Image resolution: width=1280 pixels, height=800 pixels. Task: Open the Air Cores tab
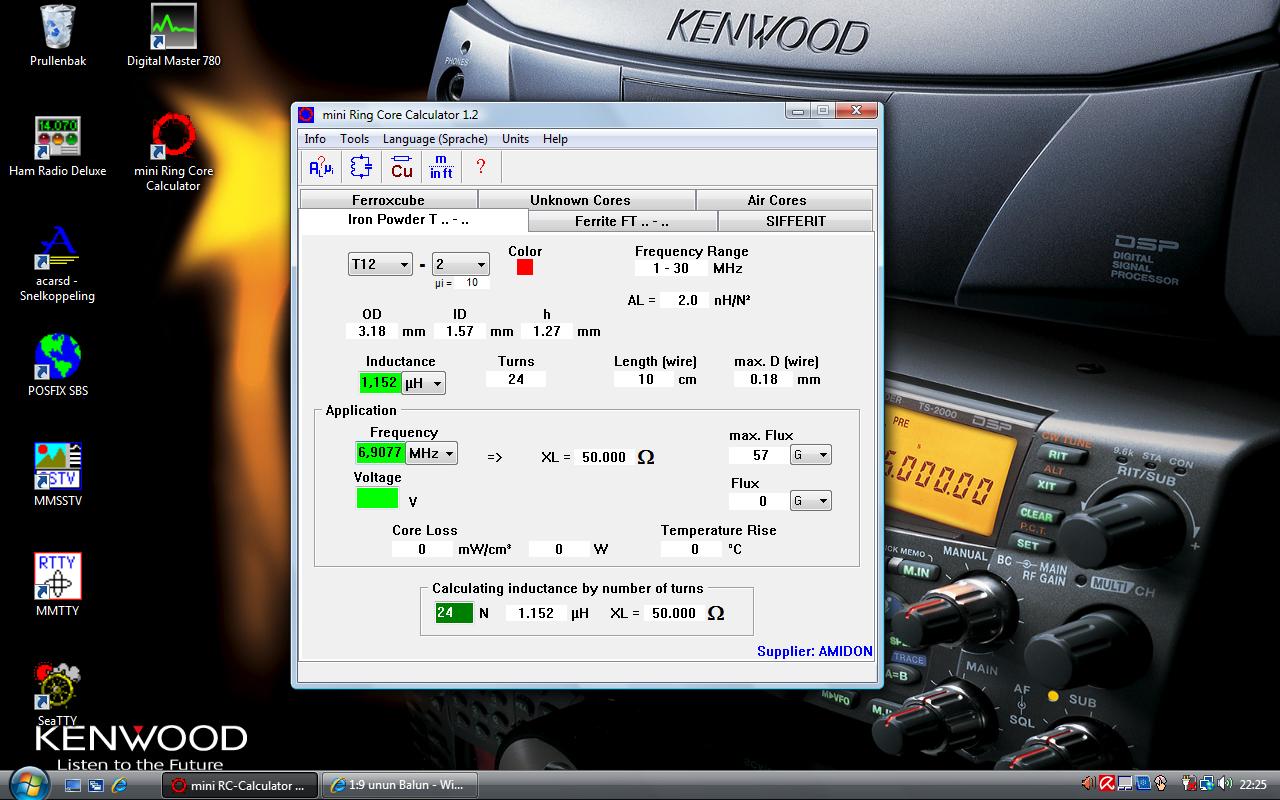(x=776, y=200)
